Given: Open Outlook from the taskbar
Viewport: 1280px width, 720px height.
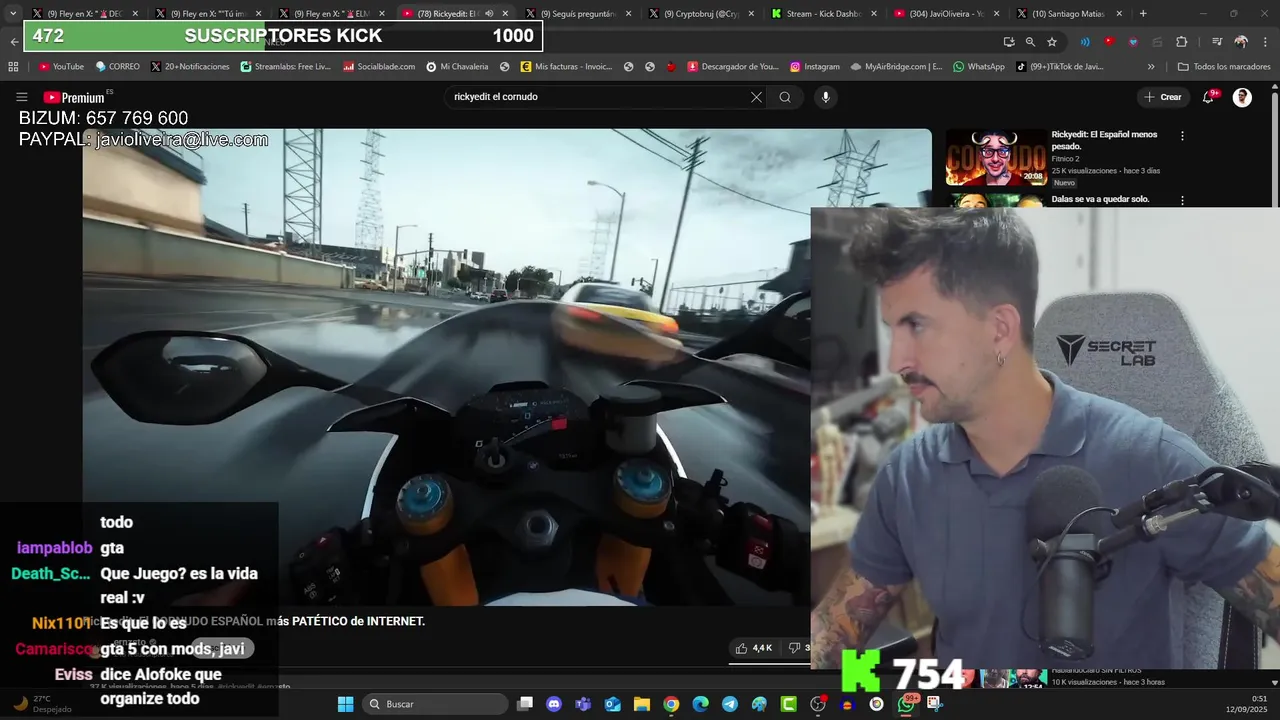Looking at the screenshot, I should (x=612, y=704).
